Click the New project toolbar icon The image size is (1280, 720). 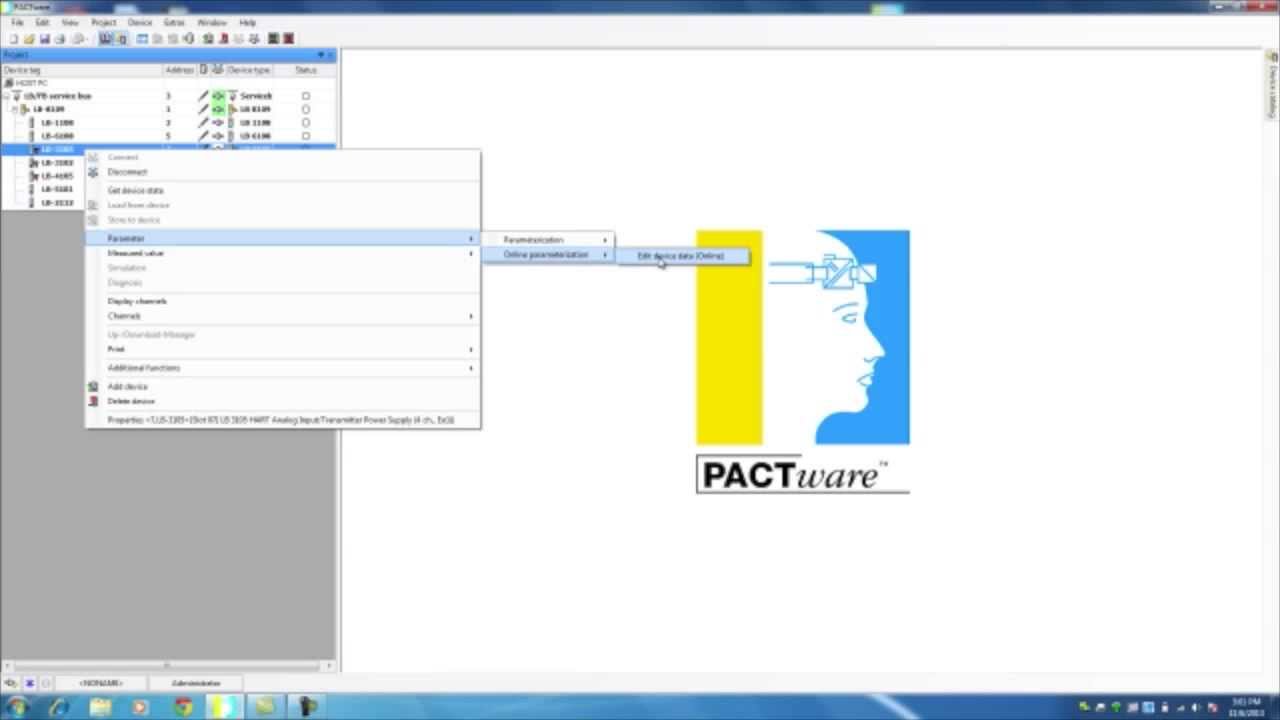[x=16, y=38]
